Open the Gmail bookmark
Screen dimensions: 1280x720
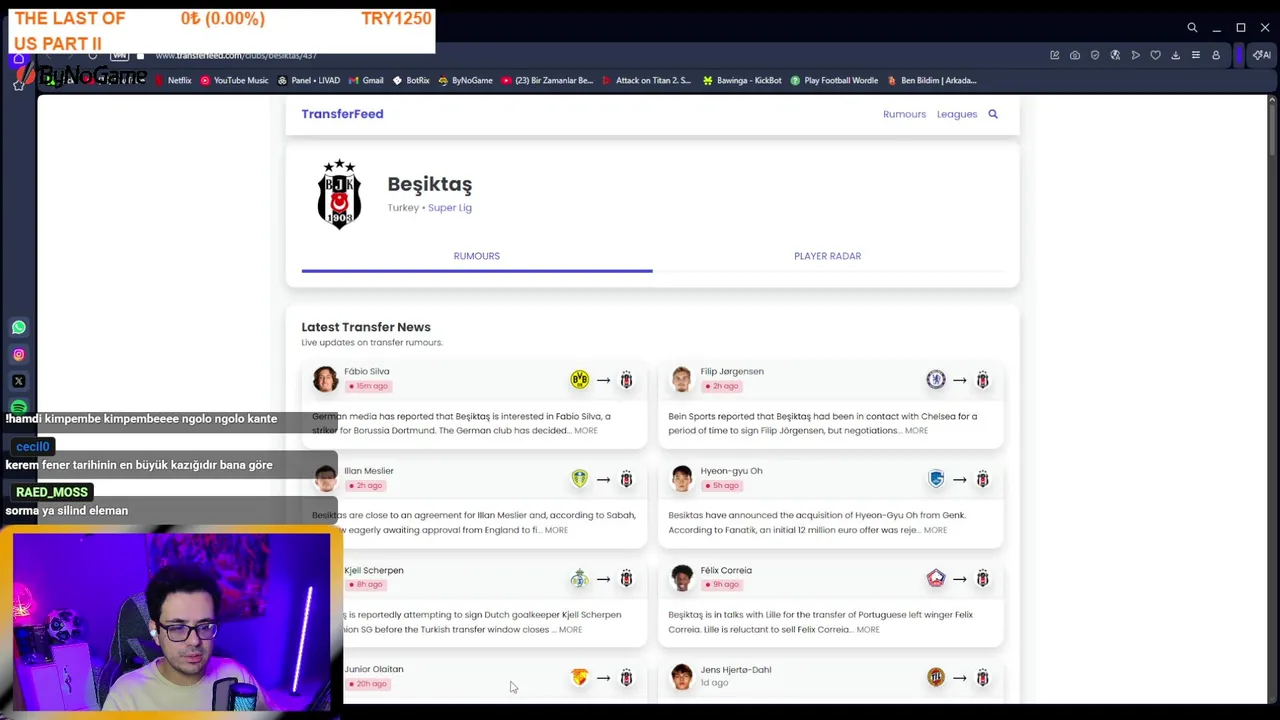pos(366,81)
